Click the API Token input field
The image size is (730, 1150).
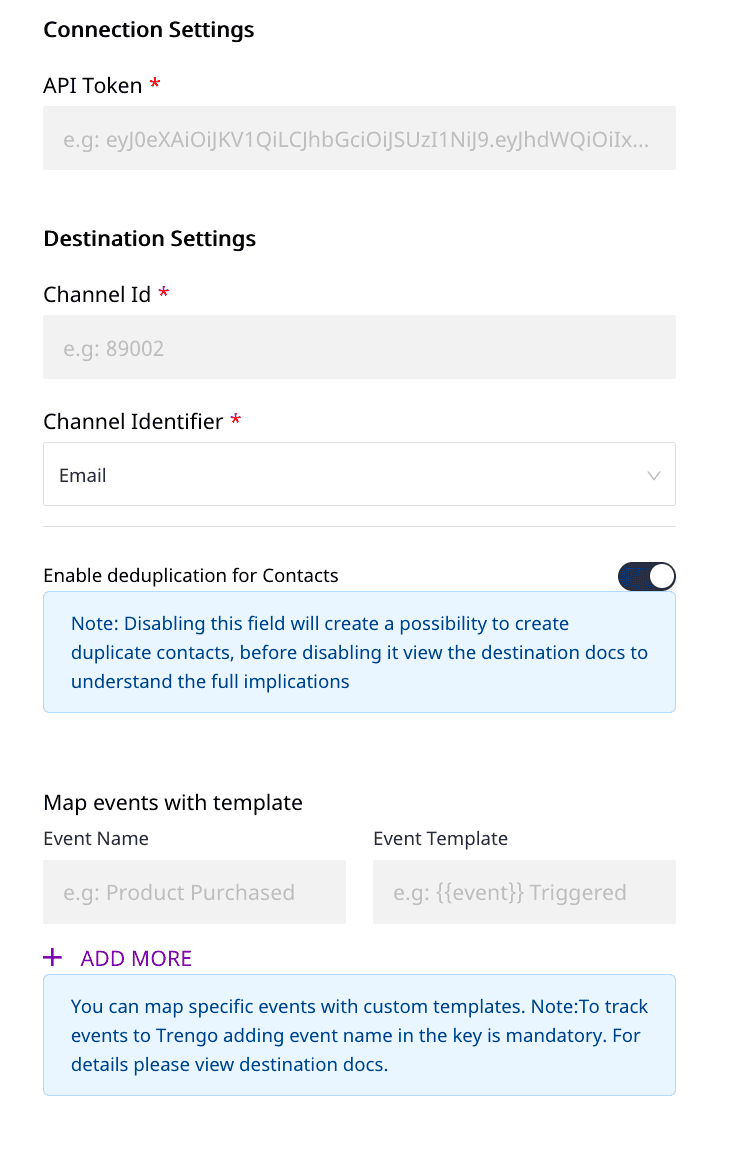coord(359,138)
